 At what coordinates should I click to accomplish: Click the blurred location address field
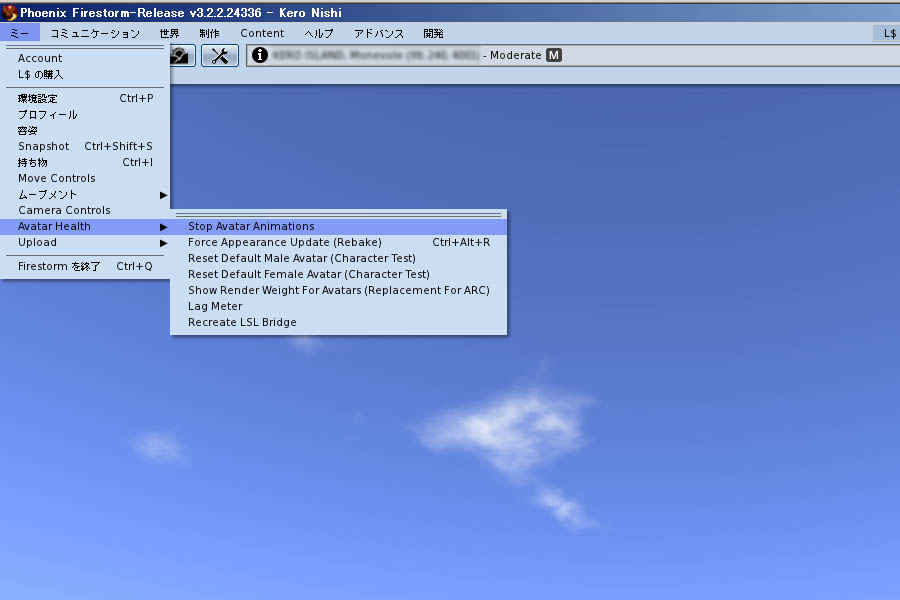(375, 55)
